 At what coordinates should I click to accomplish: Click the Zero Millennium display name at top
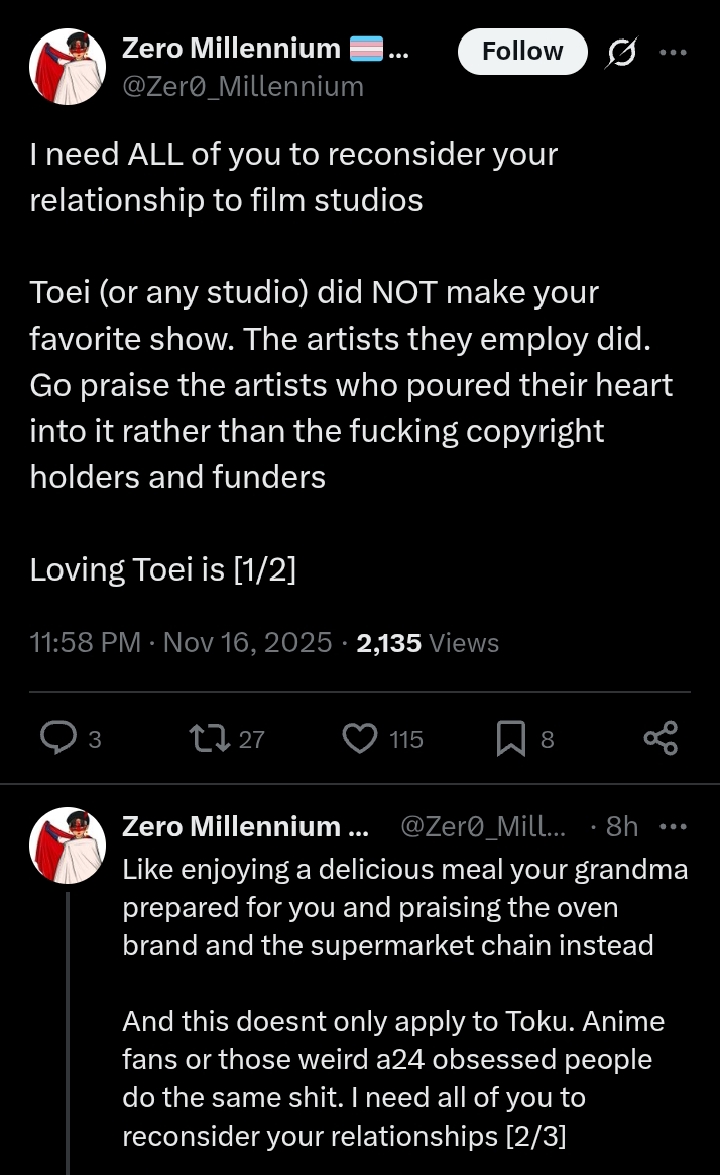pyautogui.click(x=231, y=47)
